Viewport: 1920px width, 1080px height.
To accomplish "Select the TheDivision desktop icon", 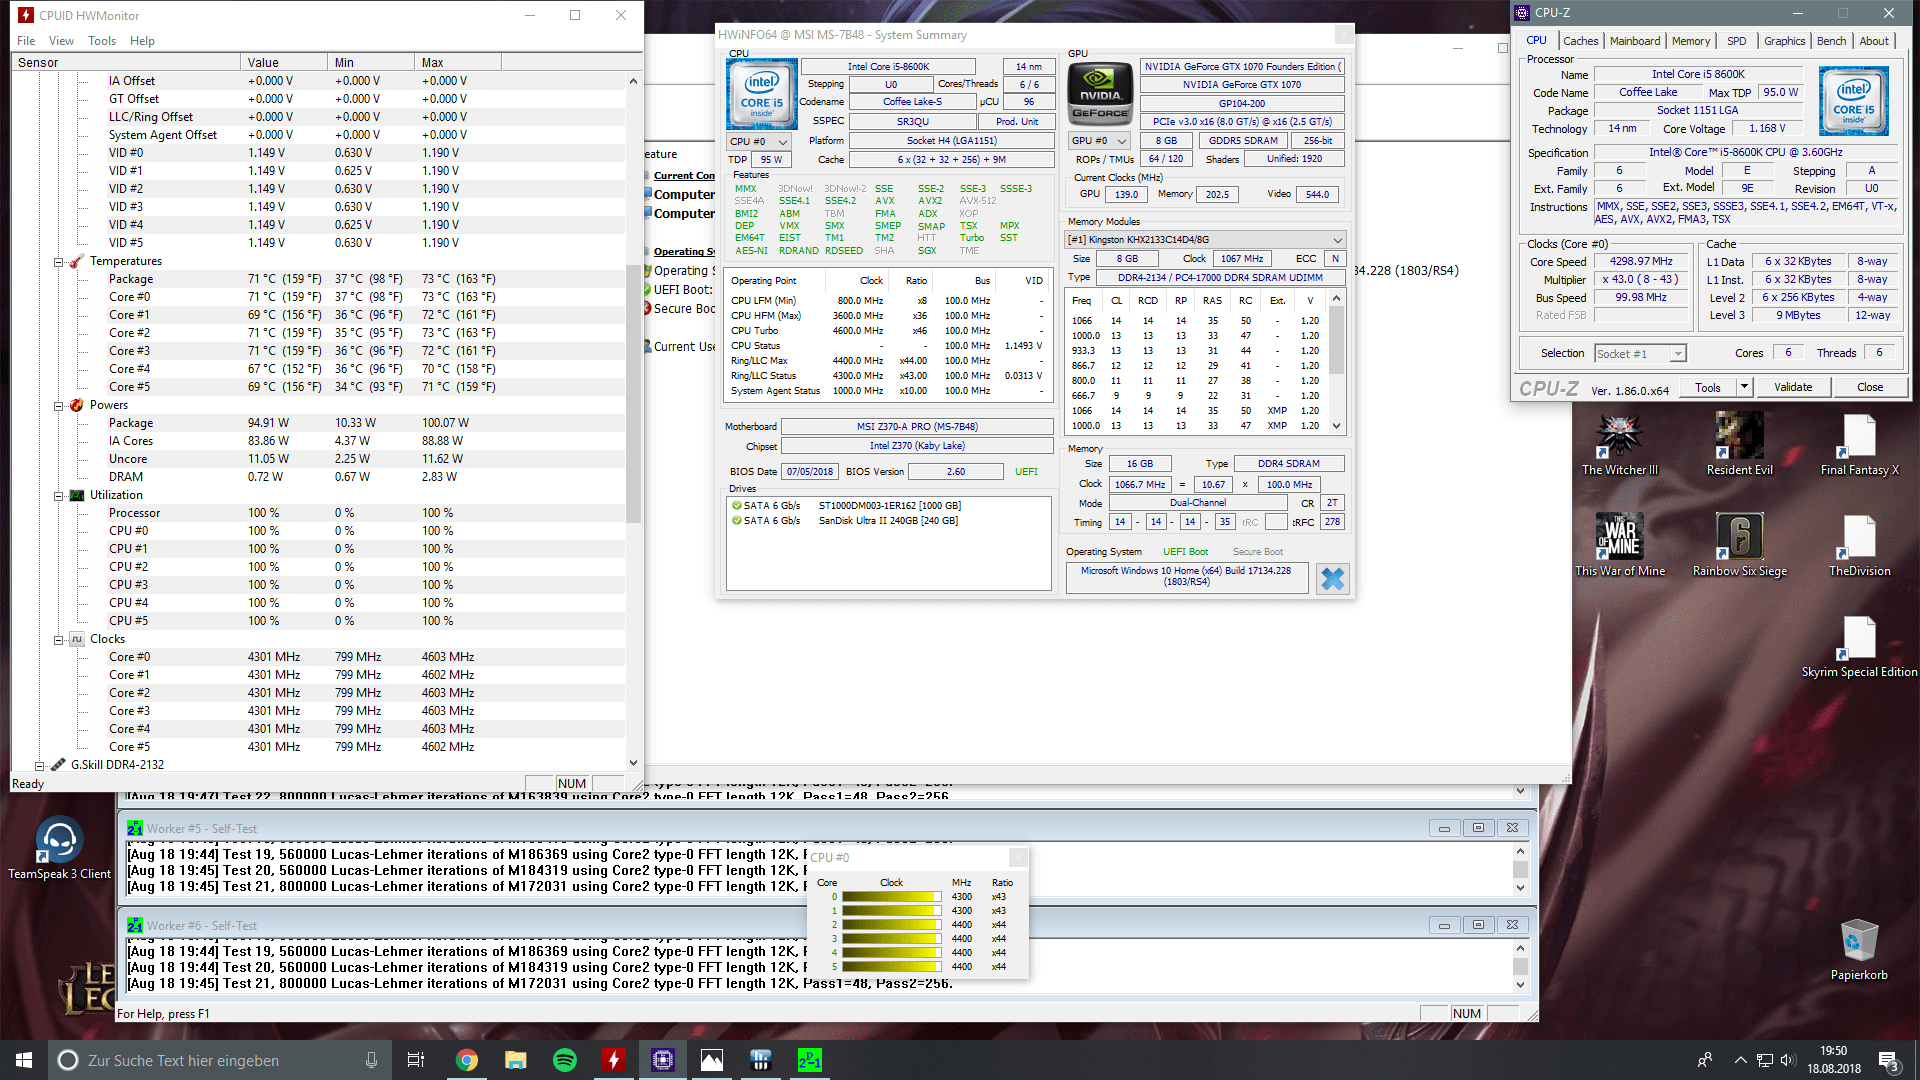I will 1859,546.
